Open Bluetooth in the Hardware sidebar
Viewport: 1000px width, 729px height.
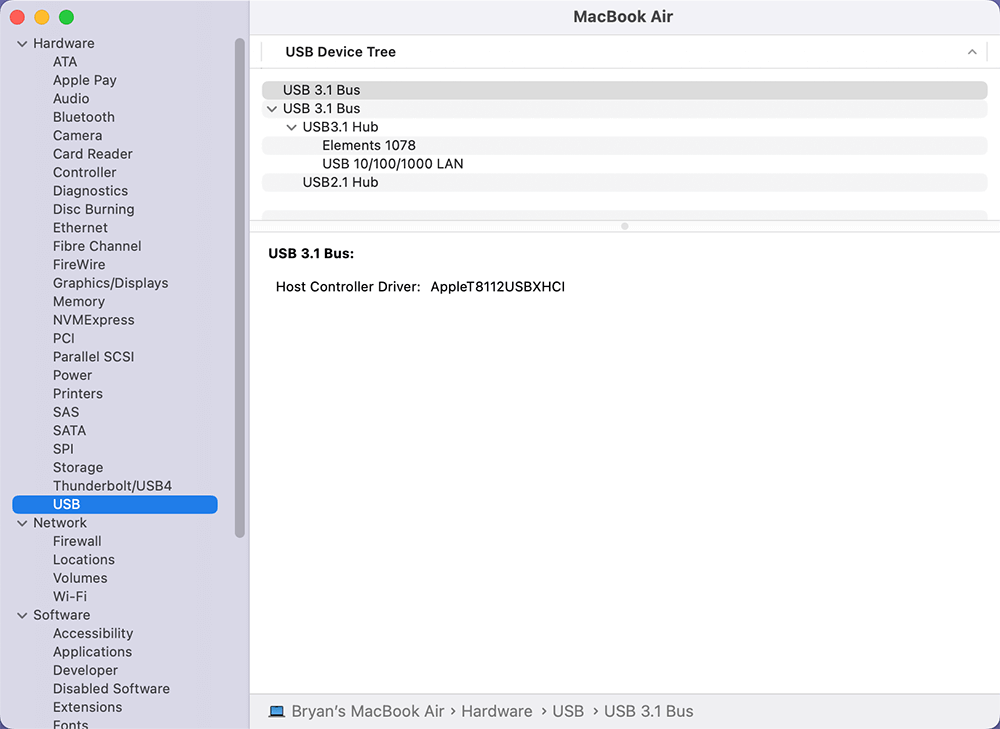click(83, 117)
